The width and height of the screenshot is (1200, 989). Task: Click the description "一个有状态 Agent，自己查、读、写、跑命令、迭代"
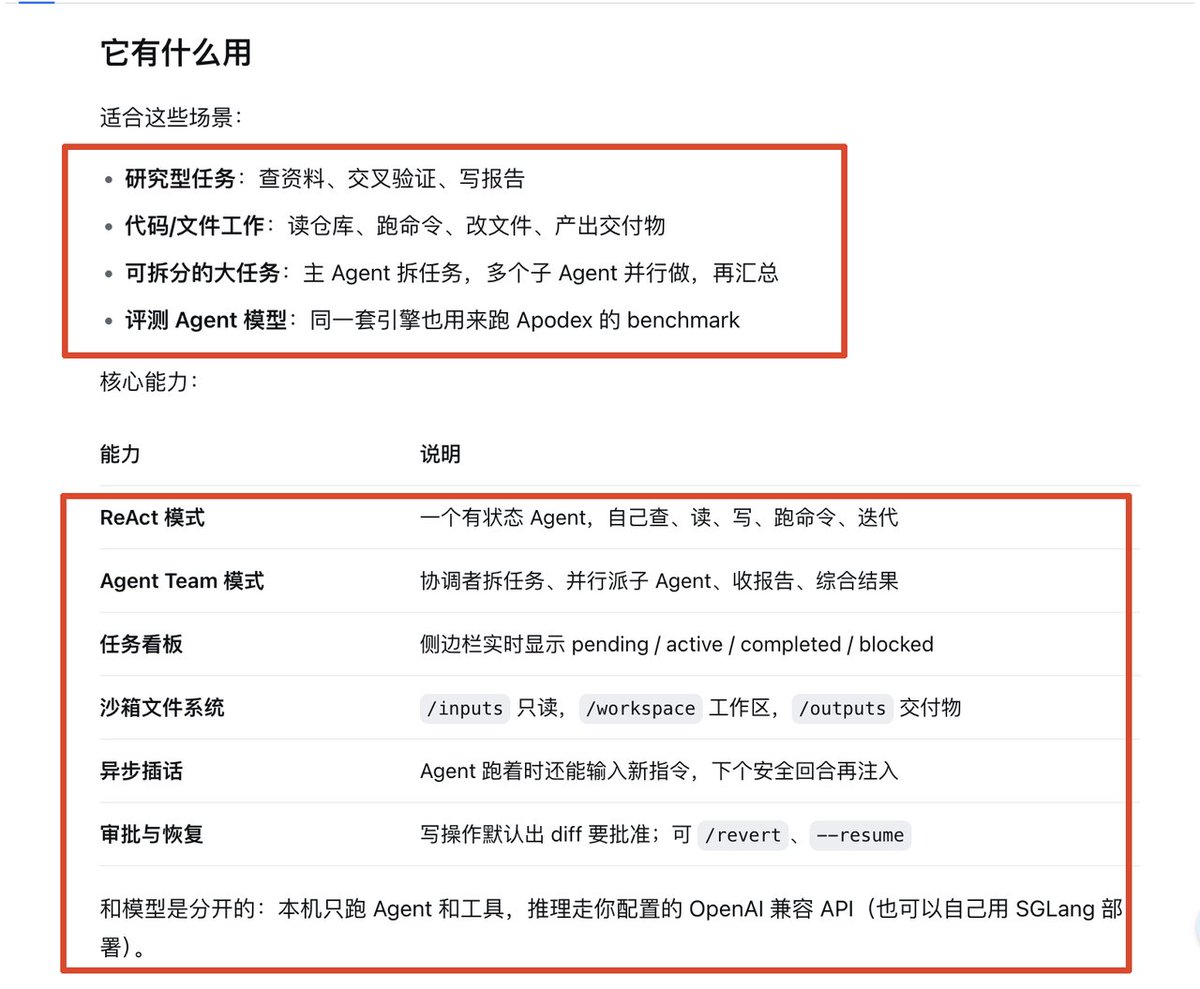click(x=659, y=518)
